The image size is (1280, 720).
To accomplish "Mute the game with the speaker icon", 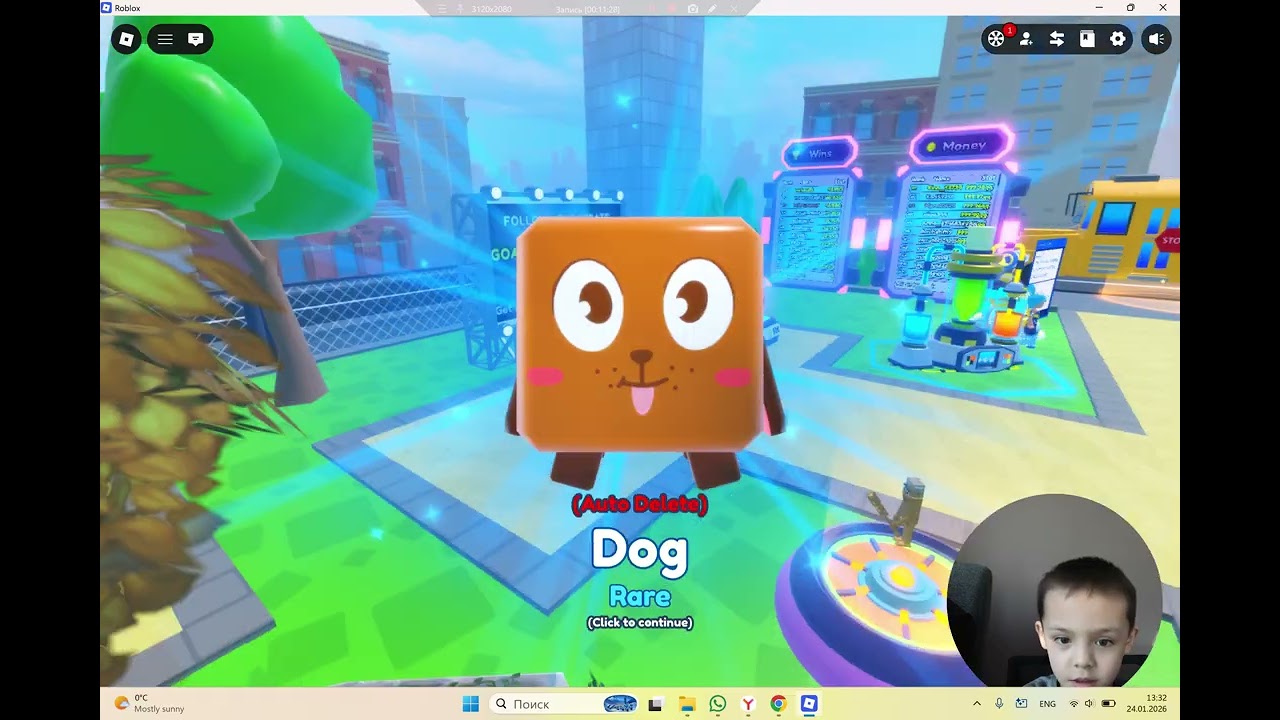I will (1156, 39).
